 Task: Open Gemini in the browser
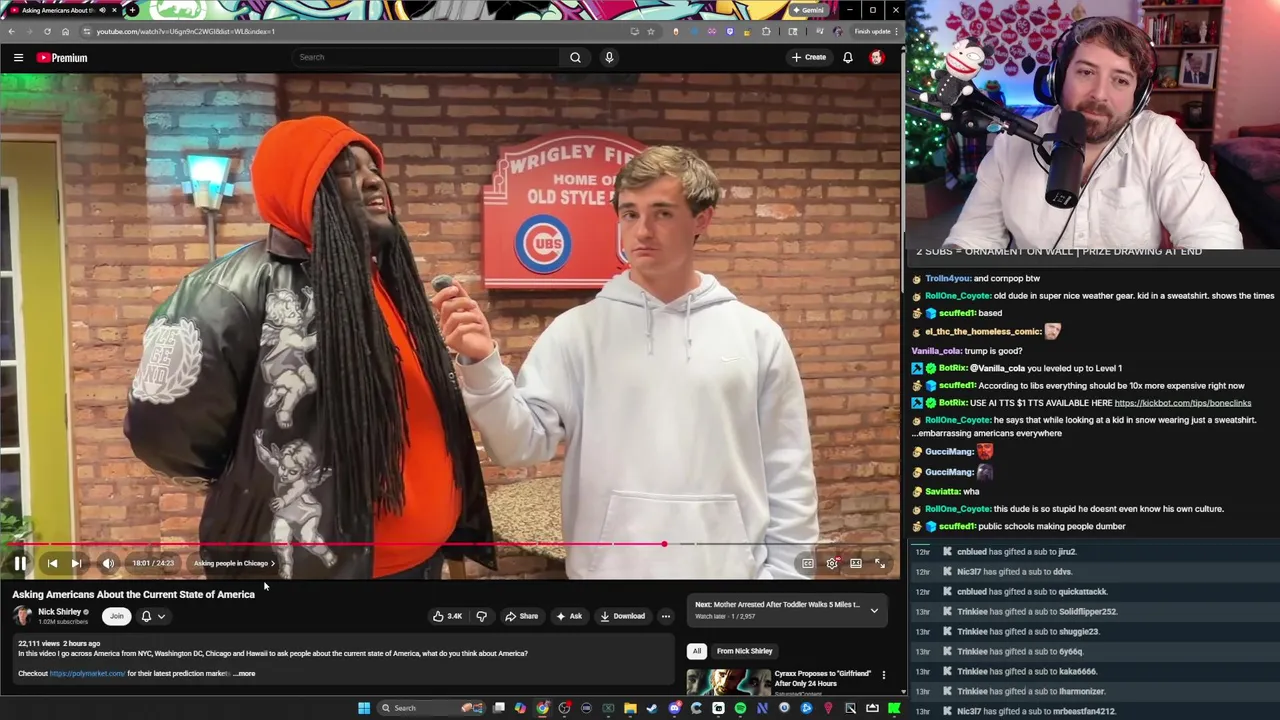[x=808, y=10]
